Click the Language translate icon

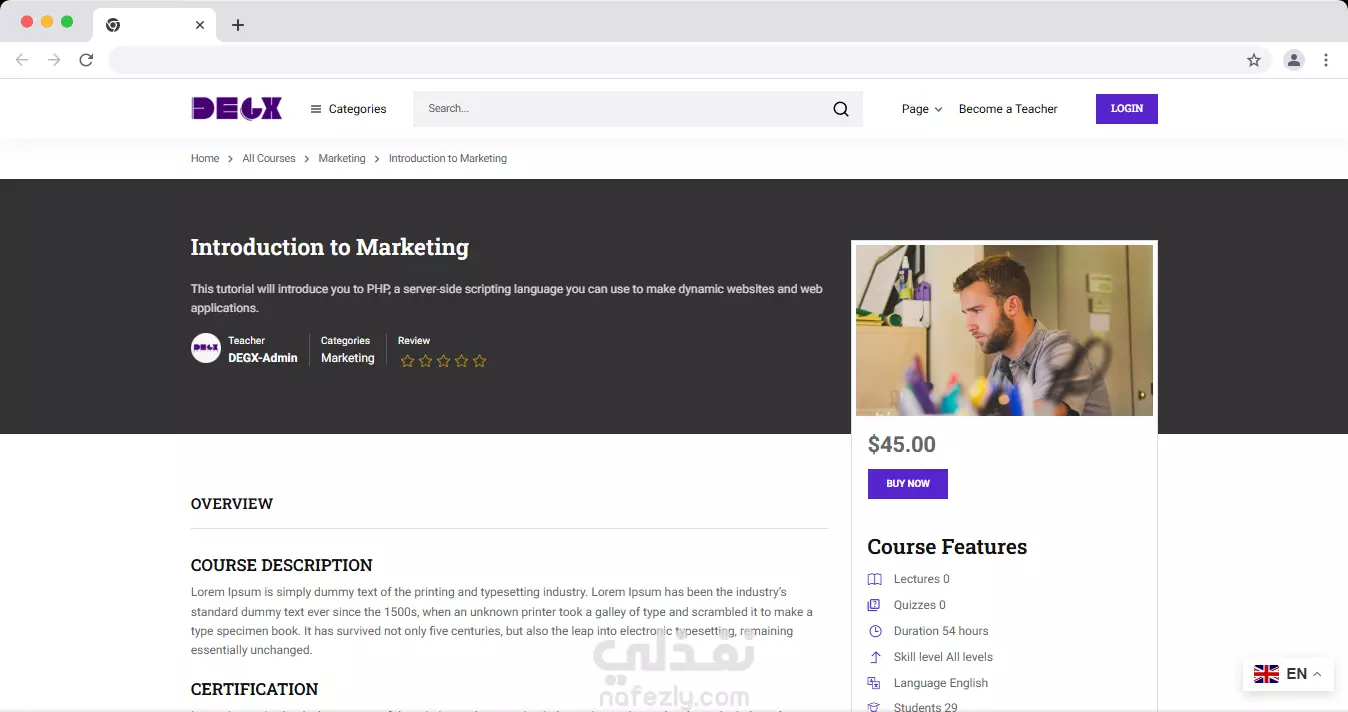[x=875, y=683]
